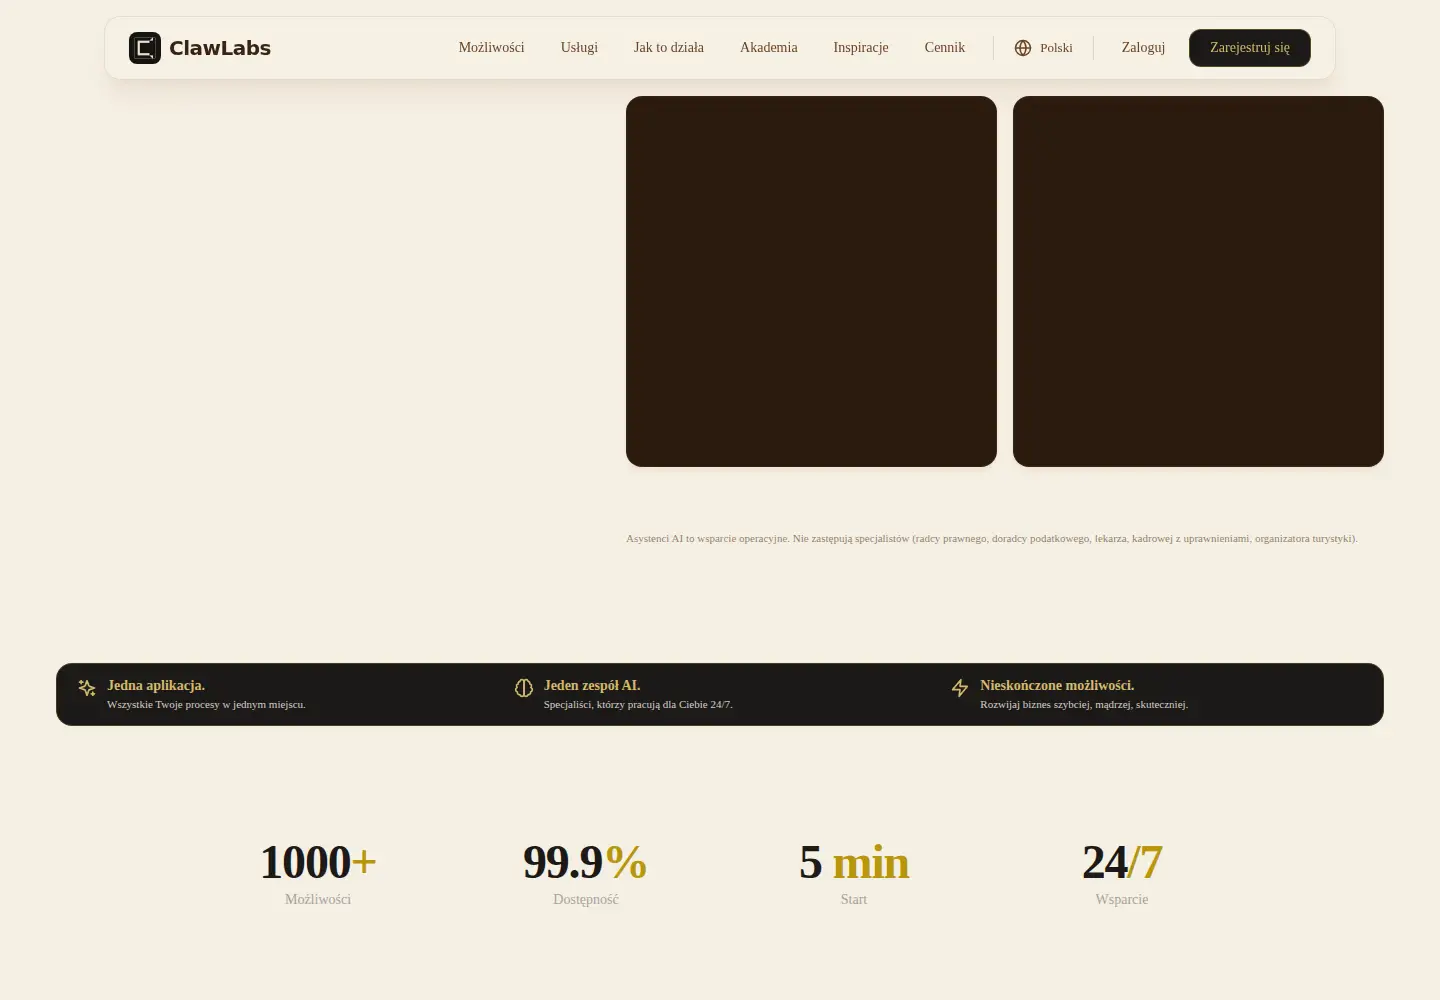1440x1000 pixels.
Task: Click the large 24/7 support statistic
Action: (x=1122, y=862)
